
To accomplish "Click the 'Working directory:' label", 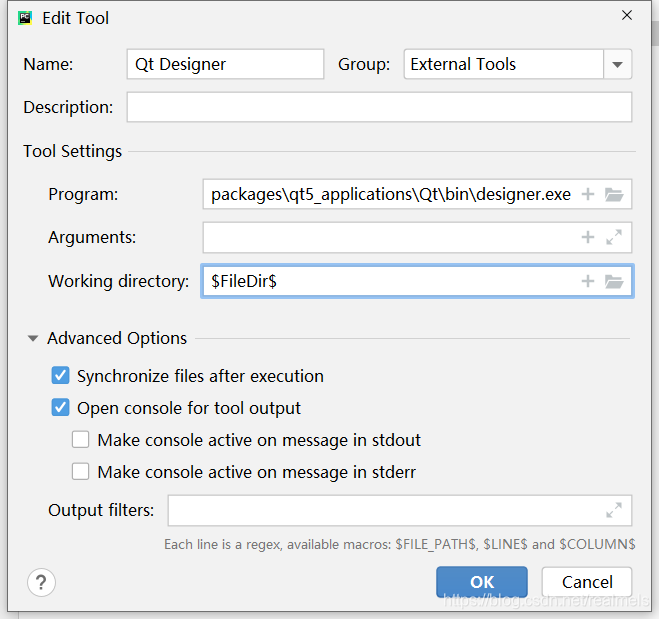I will point(119,281).
